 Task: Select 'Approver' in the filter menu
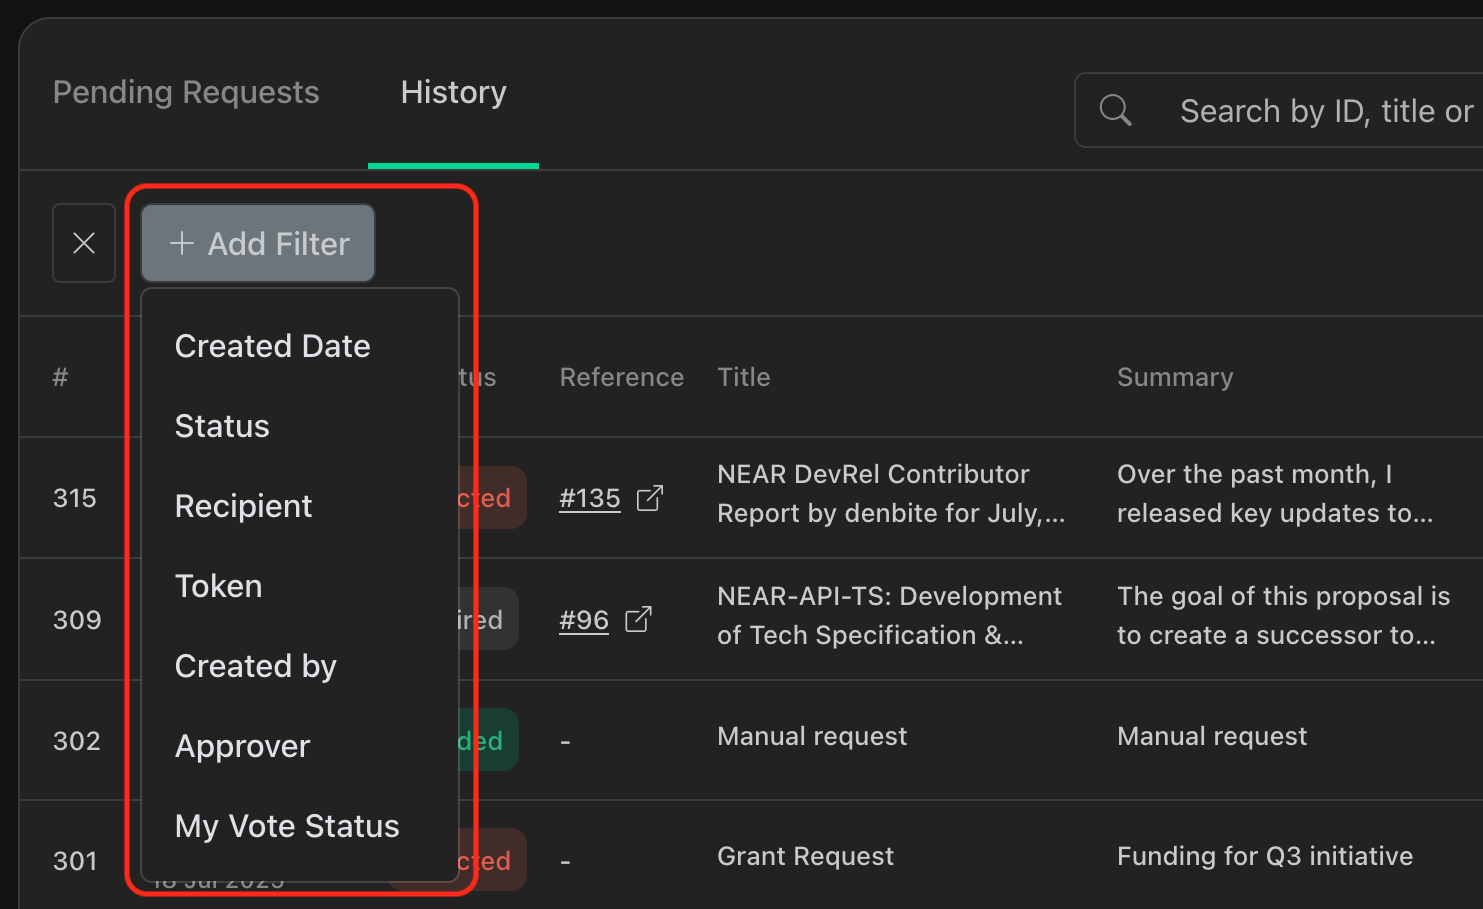[242, 745]
